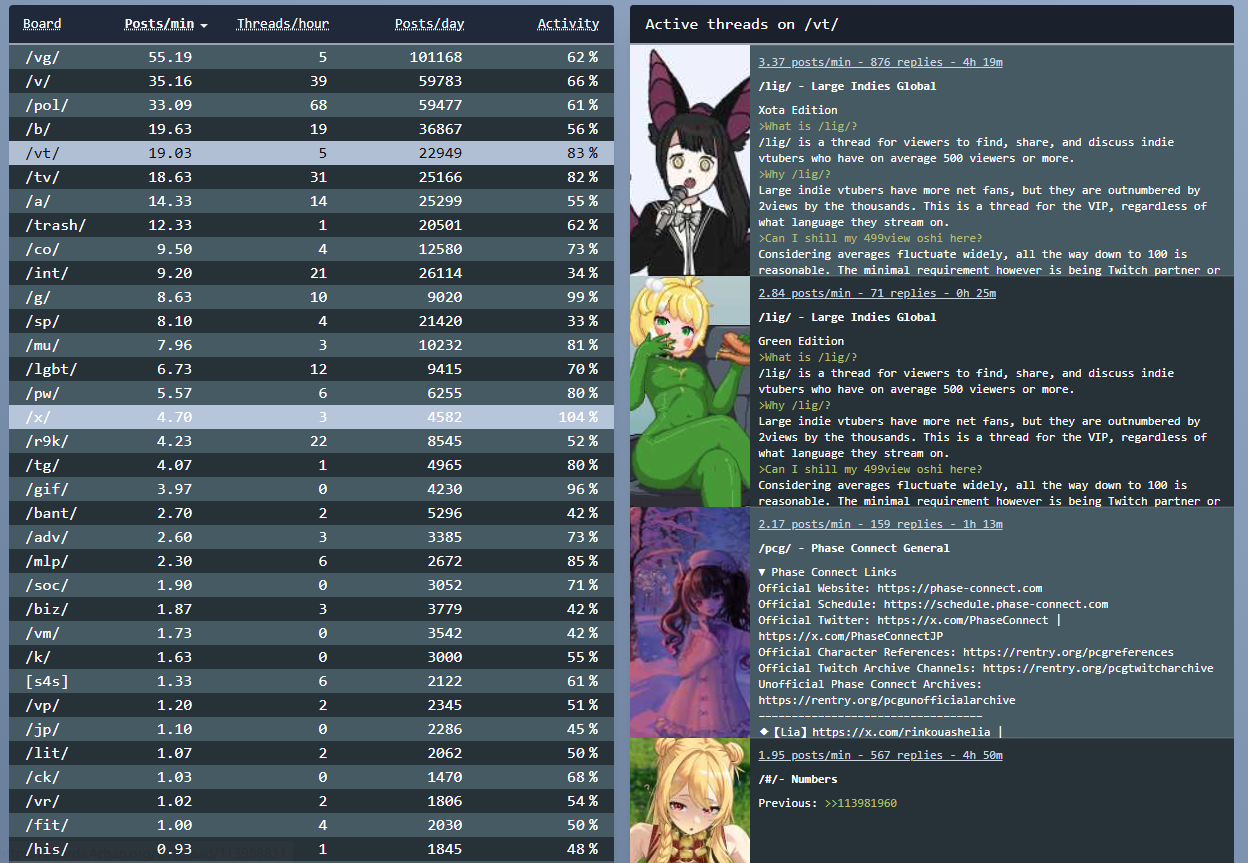Screen dimensions: 1248x863
Task: Select the /vp/ board row
Action: (311, 705)
